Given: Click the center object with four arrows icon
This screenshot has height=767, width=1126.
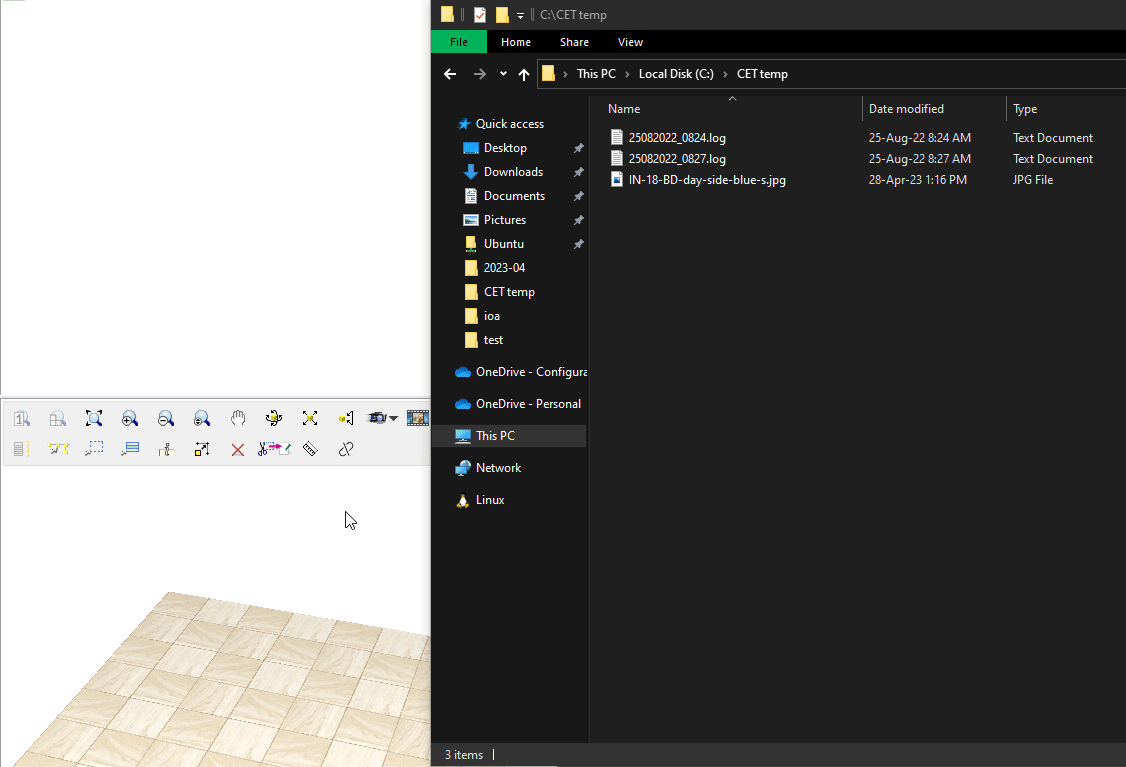Looking at the screenshot, I should click(310, 418).
